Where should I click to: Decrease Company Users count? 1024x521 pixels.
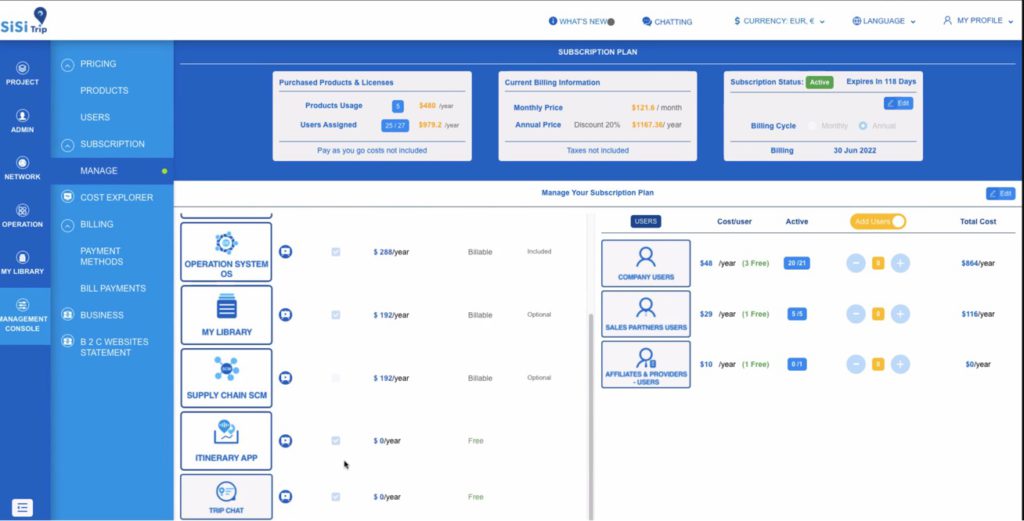point(856,264)
